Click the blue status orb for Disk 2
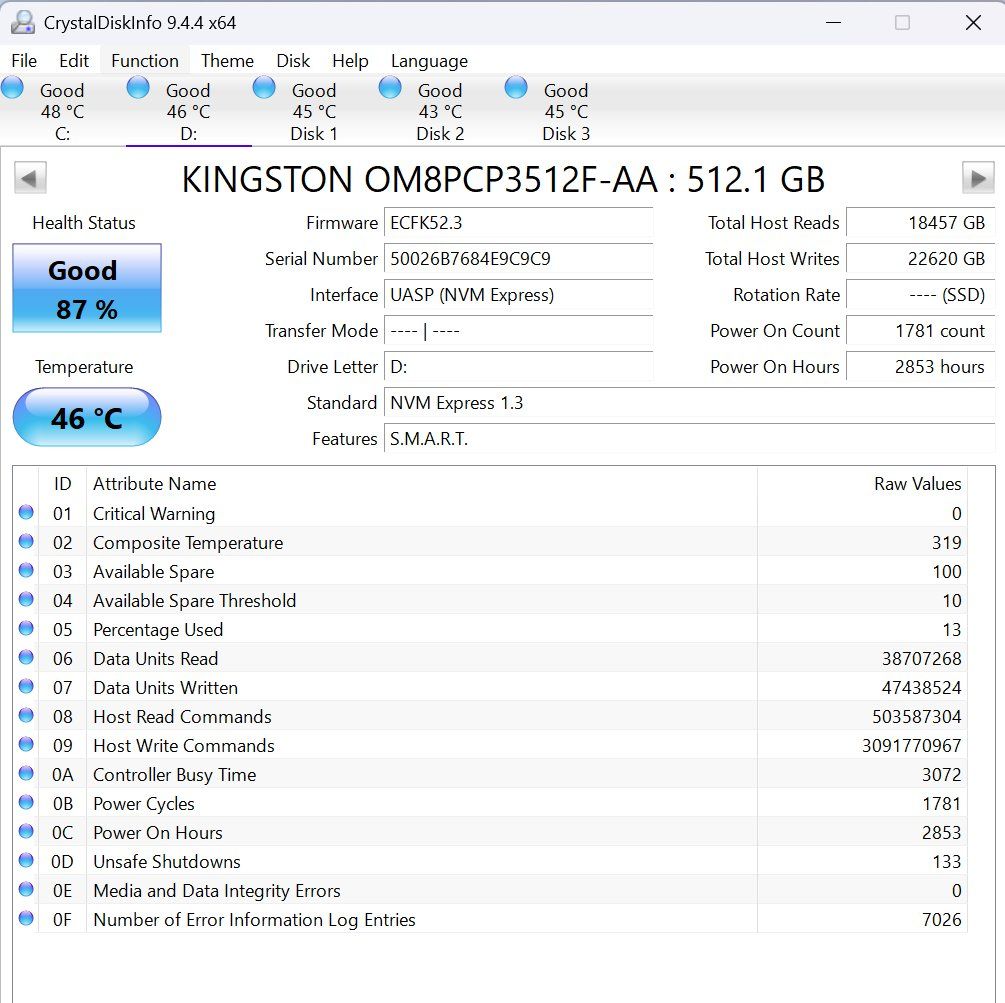1005x1003 pixels. (x=390, y=87)
